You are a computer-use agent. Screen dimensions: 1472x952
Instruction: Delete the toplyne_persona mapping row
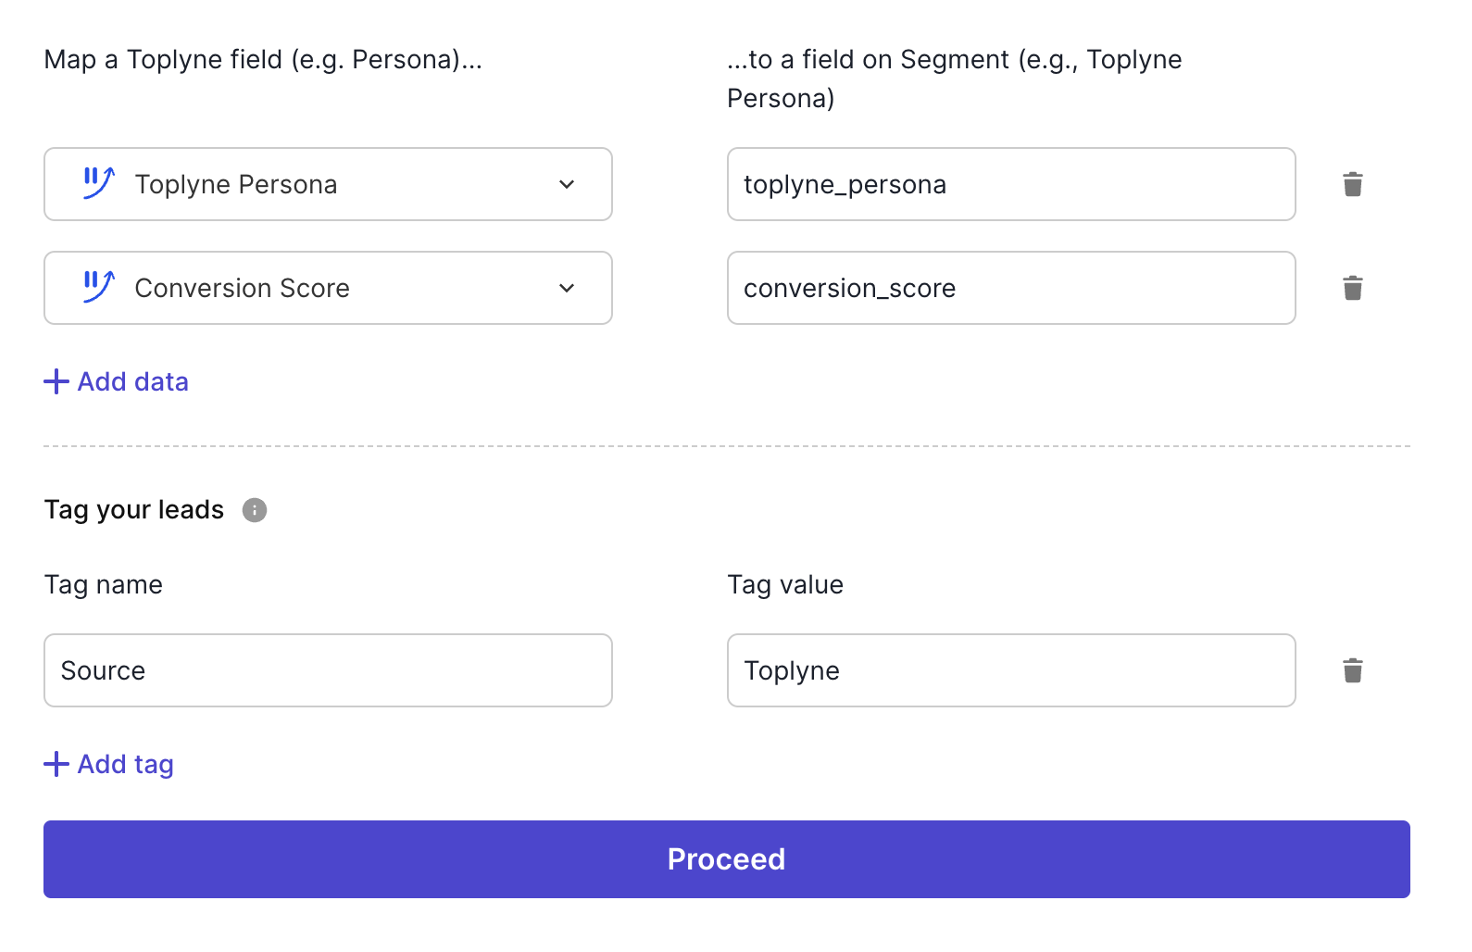pos(1352,184)
